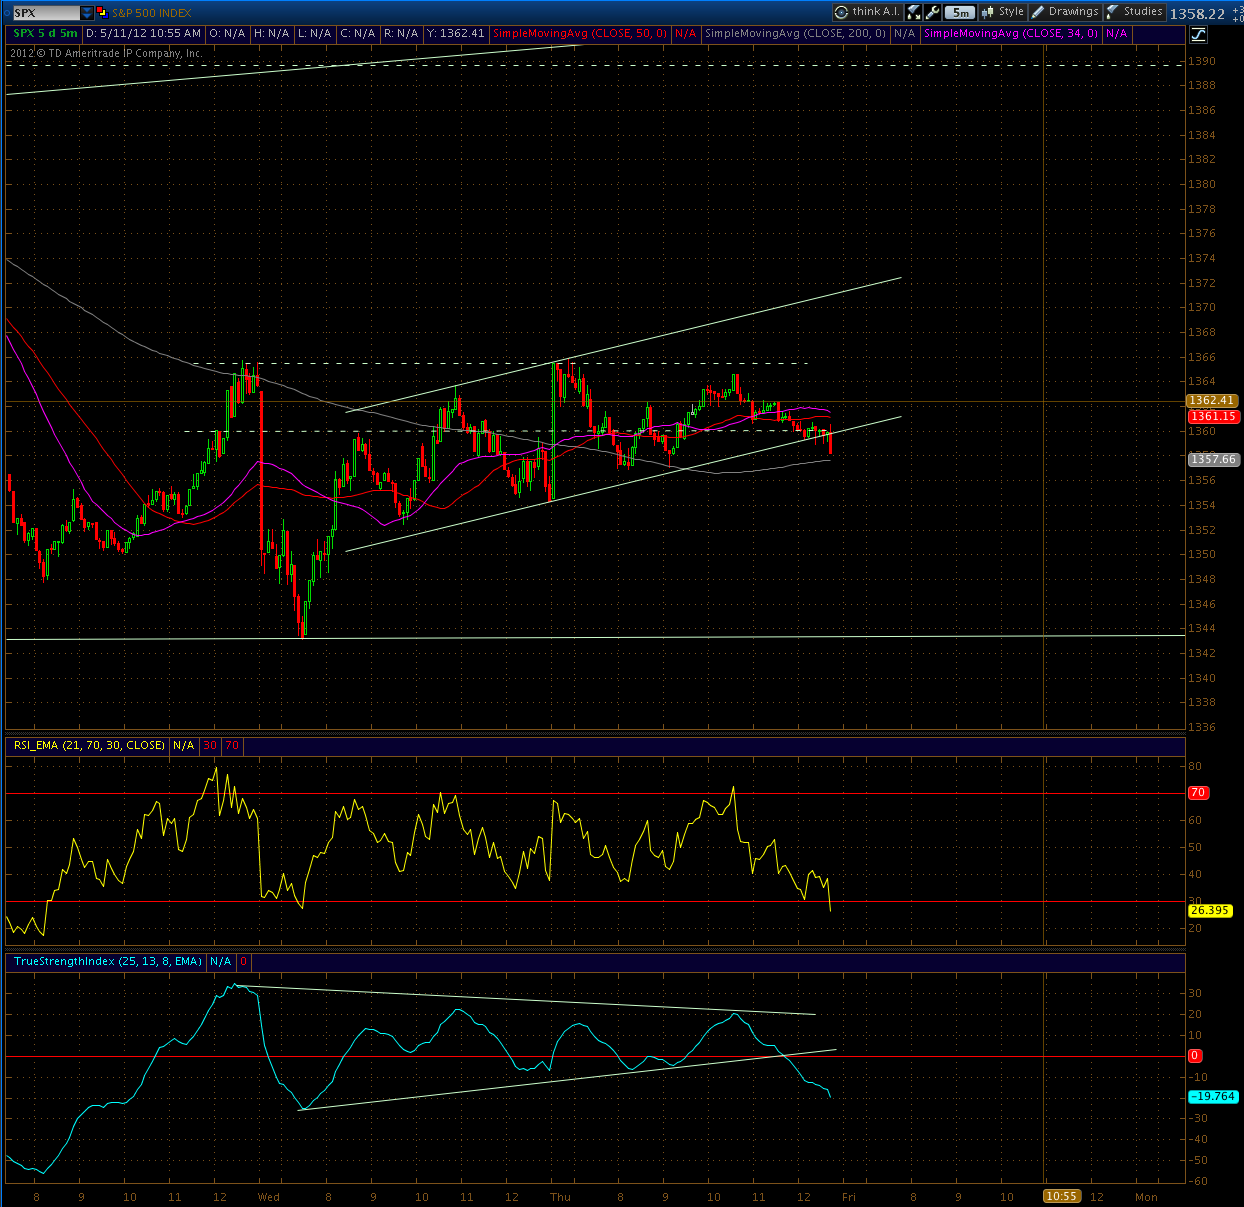Click the red 70 RSI level marker
Viewport: 1244px width, 1207px height.
(x=1198, y=792)
